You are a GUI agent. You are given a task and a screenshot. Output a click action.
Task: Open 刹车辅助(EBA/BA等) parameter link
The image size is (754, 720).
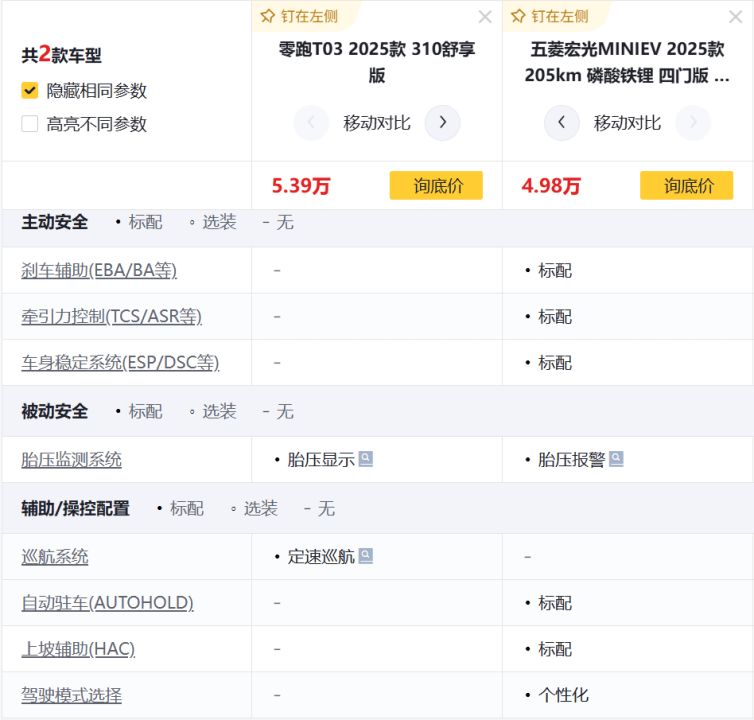[99, 270]
